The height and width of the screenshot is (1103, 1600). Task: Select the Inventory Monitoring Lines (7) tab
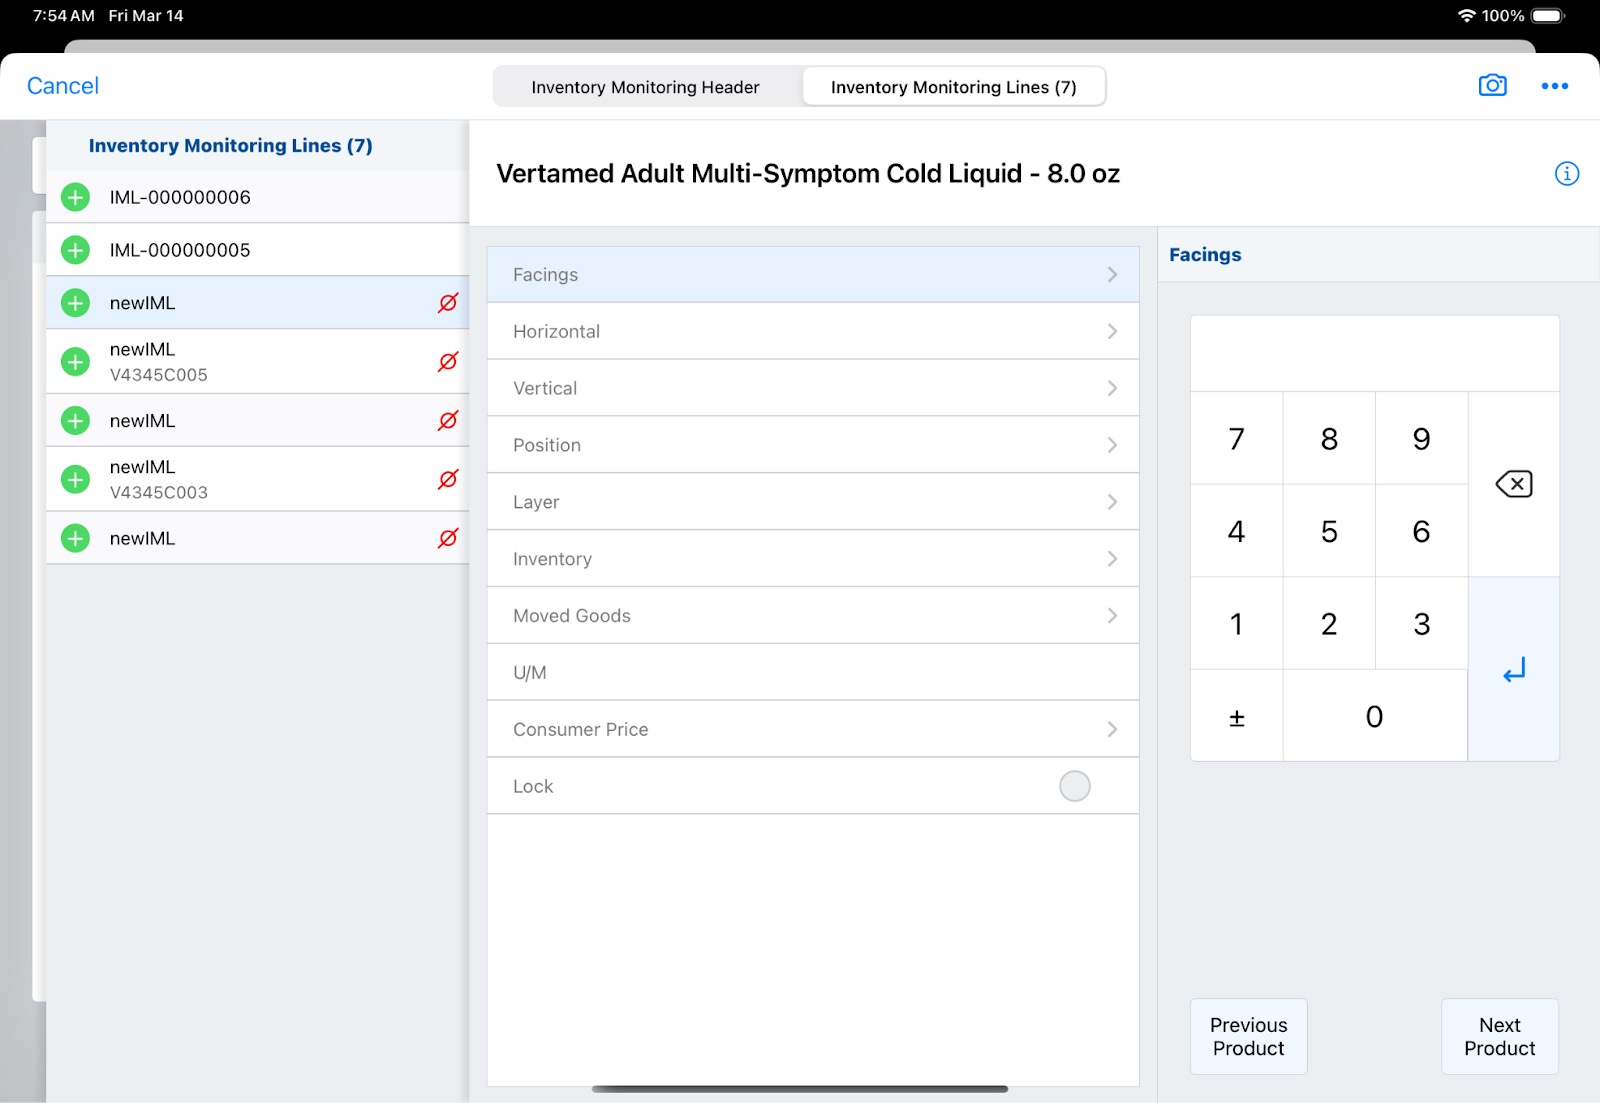[953, 87]
